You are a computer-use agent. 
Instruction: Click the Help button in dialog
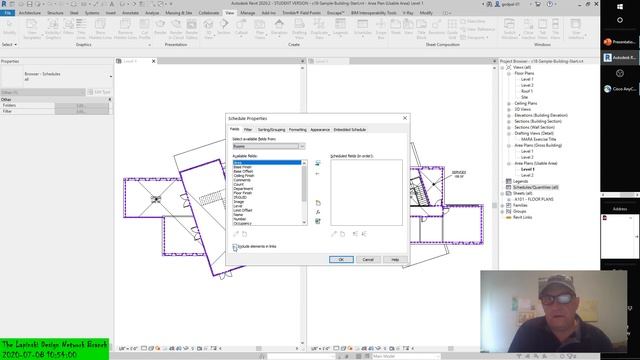(x=395, y=260)
